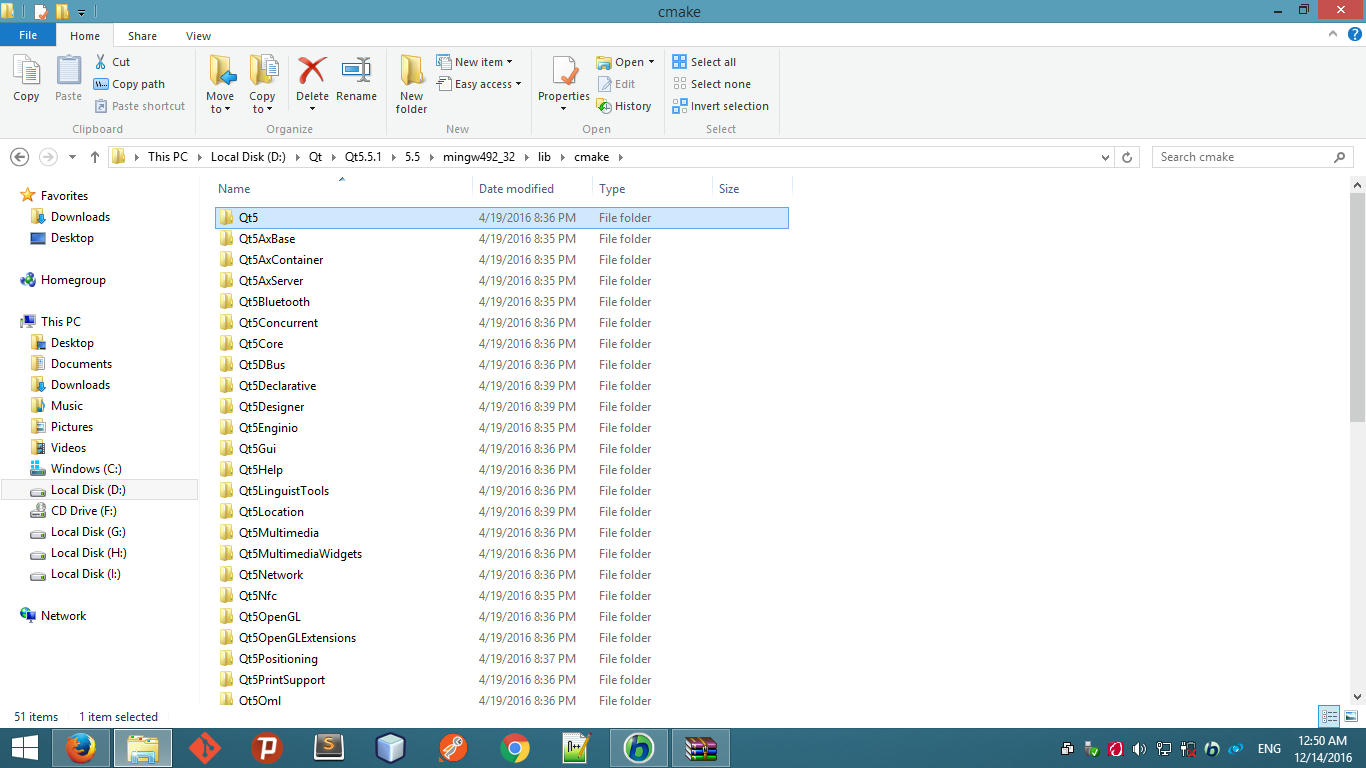Click the Edit button in Open group
The image size is (1366, 768).
[616, 84]
